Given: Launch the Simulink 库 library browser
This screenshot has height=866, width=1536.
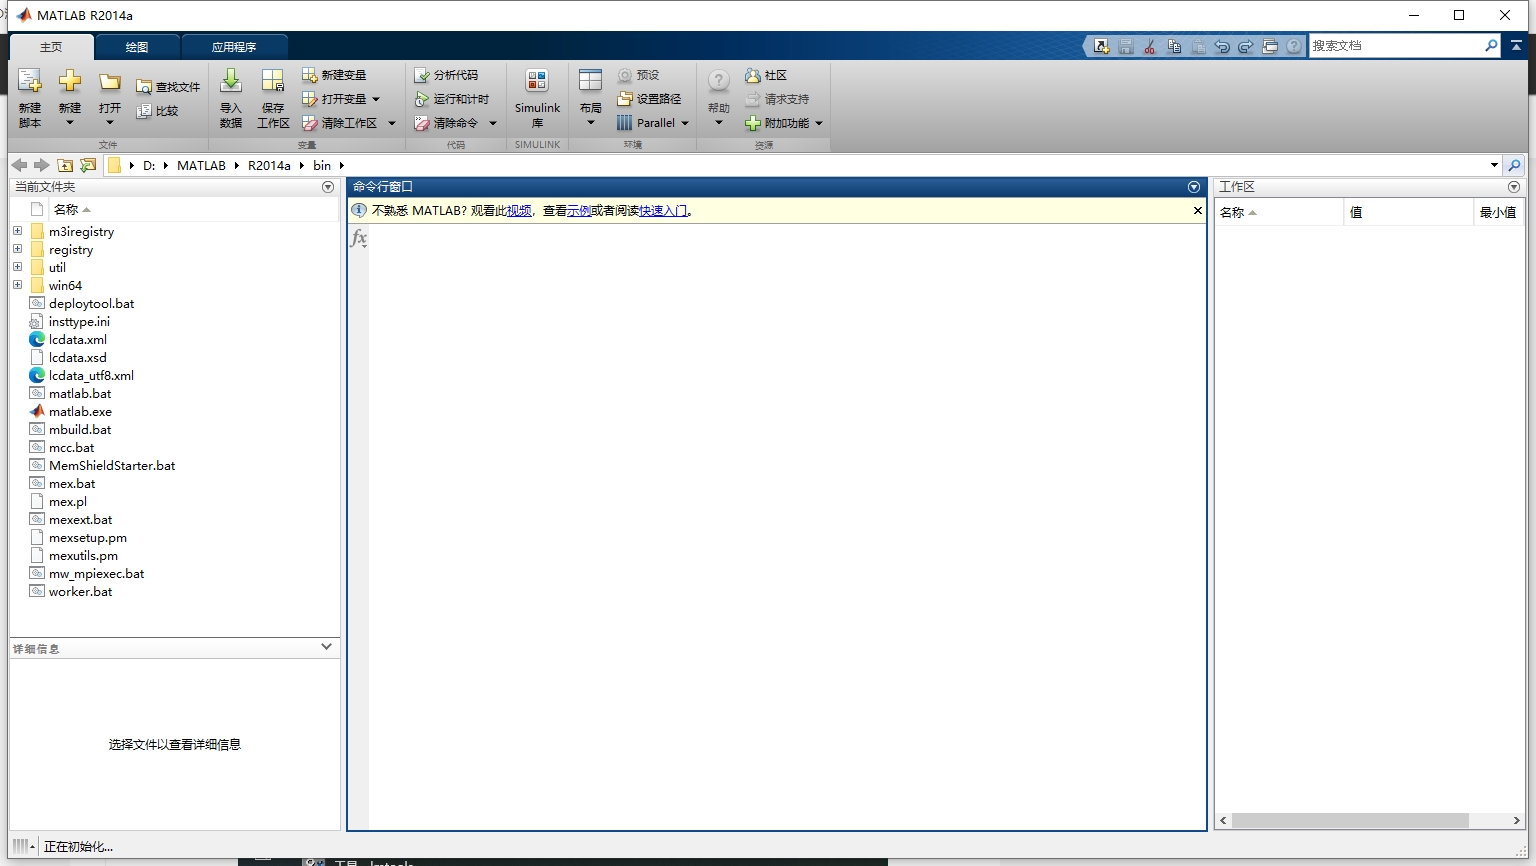Looking at the screenshot, I should (x=537, y=97).
